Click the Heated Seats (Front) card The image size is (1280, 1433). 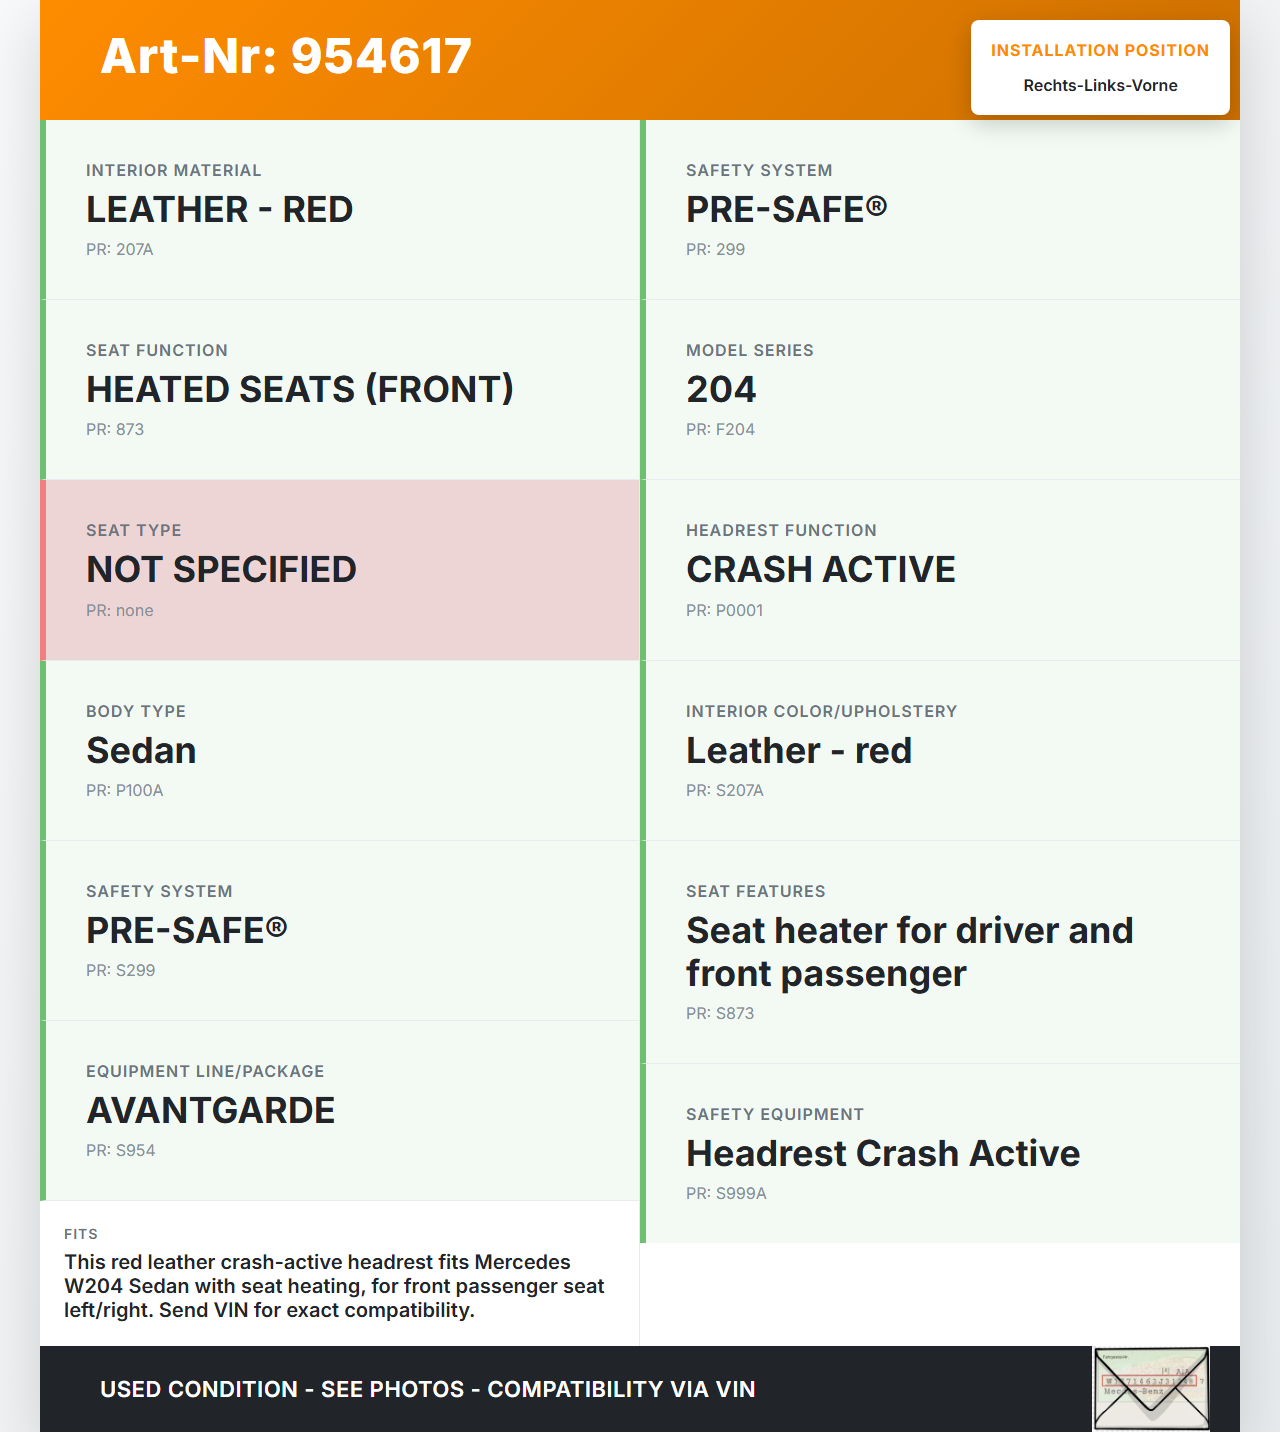pos(342,389)
